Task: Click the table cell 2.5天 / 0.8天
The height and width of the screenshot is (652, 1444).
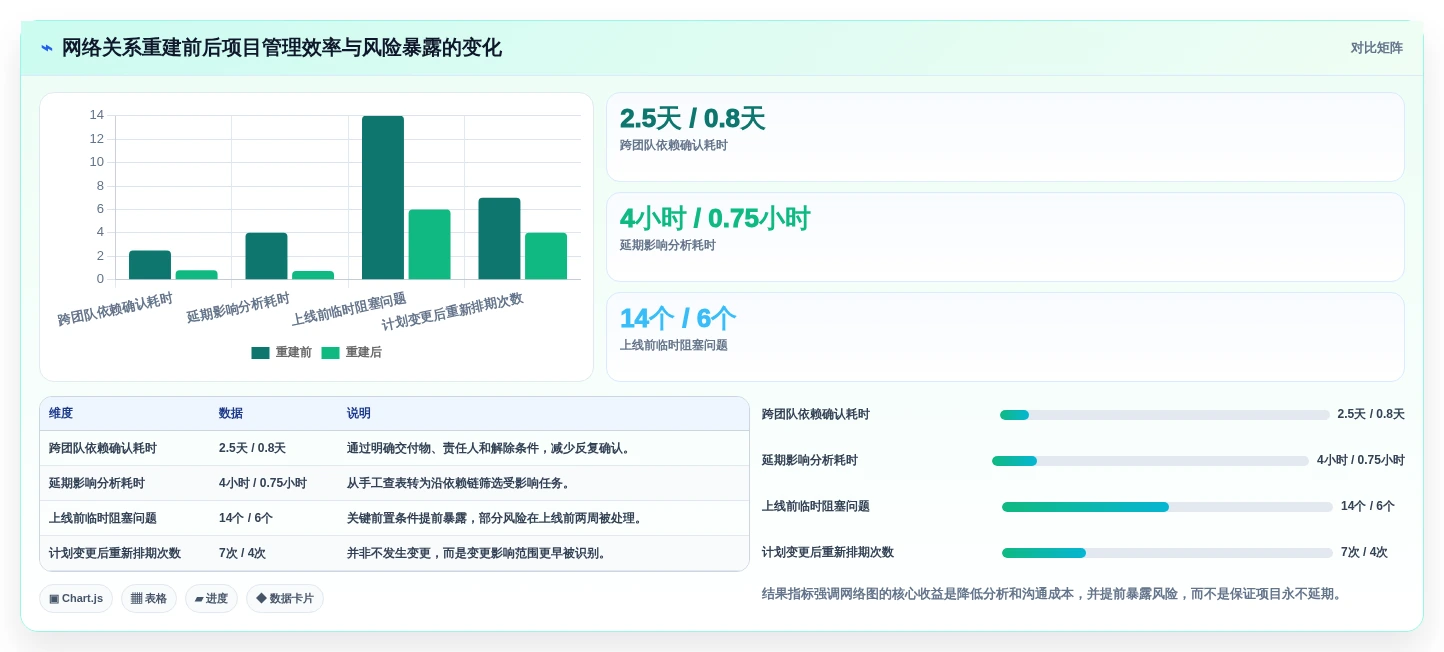Action: point(252,449)
